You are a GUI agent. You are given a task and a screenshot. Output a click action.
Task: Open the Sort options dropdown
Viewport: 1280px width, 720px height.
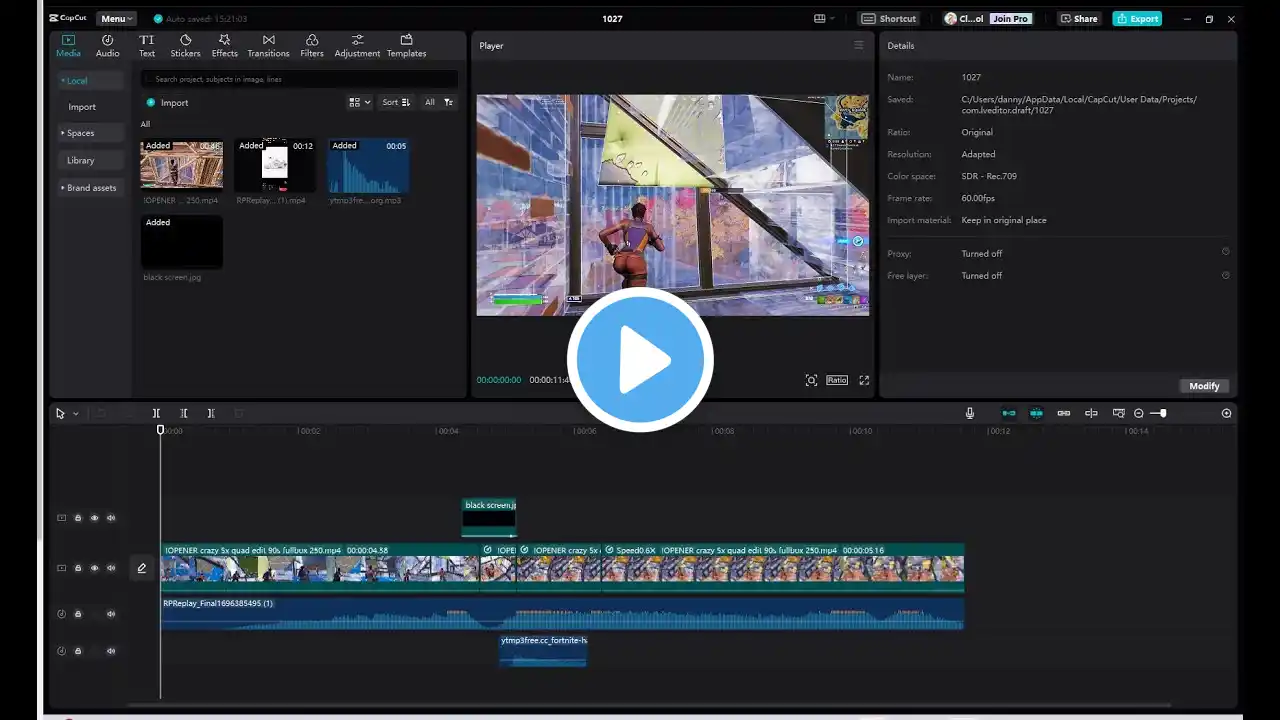pos(396,102)
